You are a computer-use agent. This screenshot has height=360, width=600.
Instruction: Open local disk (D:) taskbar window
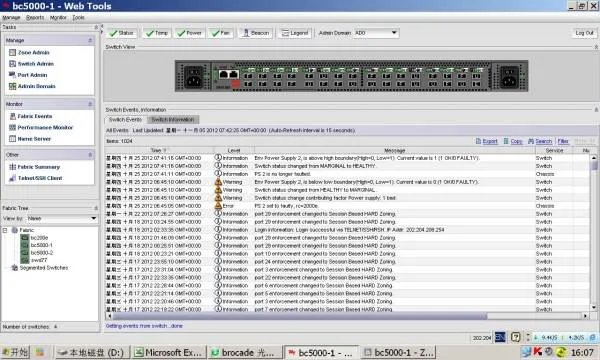coord(93,352)
